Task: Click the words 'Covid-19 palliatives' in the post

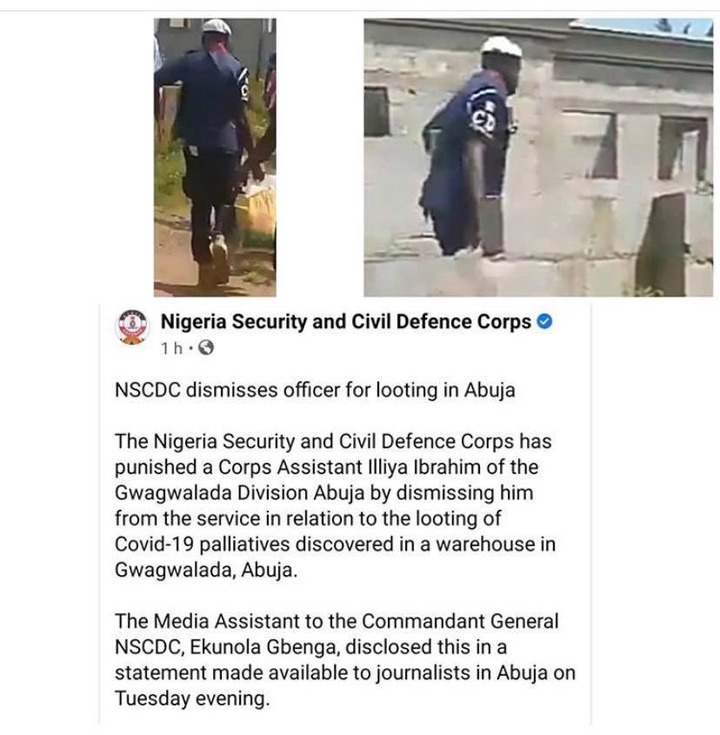Action: point(202,544)
